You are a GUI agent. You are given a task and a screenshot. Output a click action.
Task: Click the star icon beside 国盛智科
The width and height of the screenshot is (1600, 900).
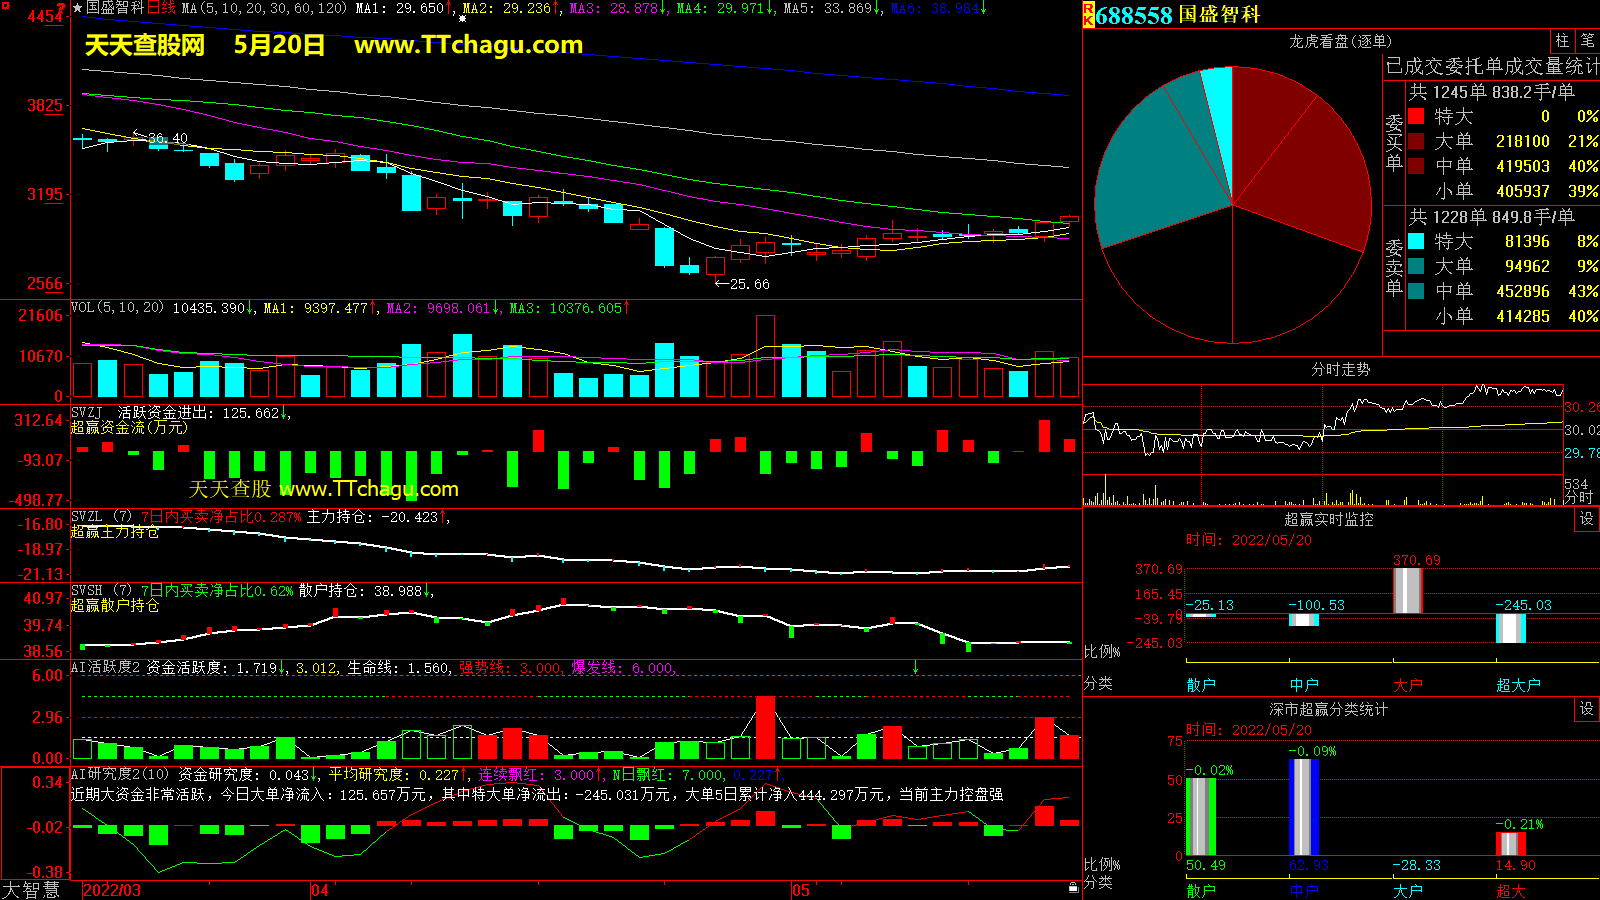(78, 8)
